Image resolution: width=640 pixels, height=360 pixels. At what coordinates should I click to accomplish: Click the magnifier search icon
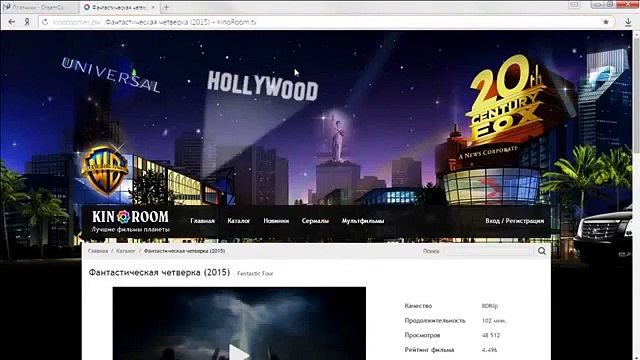(x=542, y=251)
